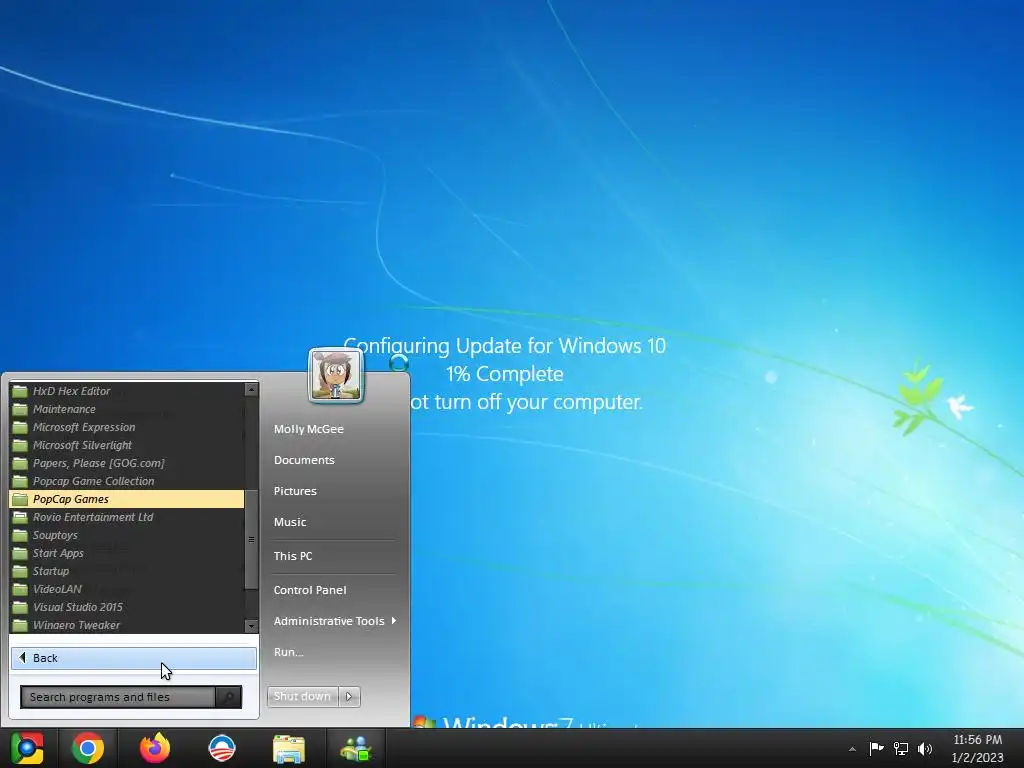The width and height of the screenshot is (1024, 768).
Task: Launch Google Chrome from the taskbar
Action: point(88,748)
